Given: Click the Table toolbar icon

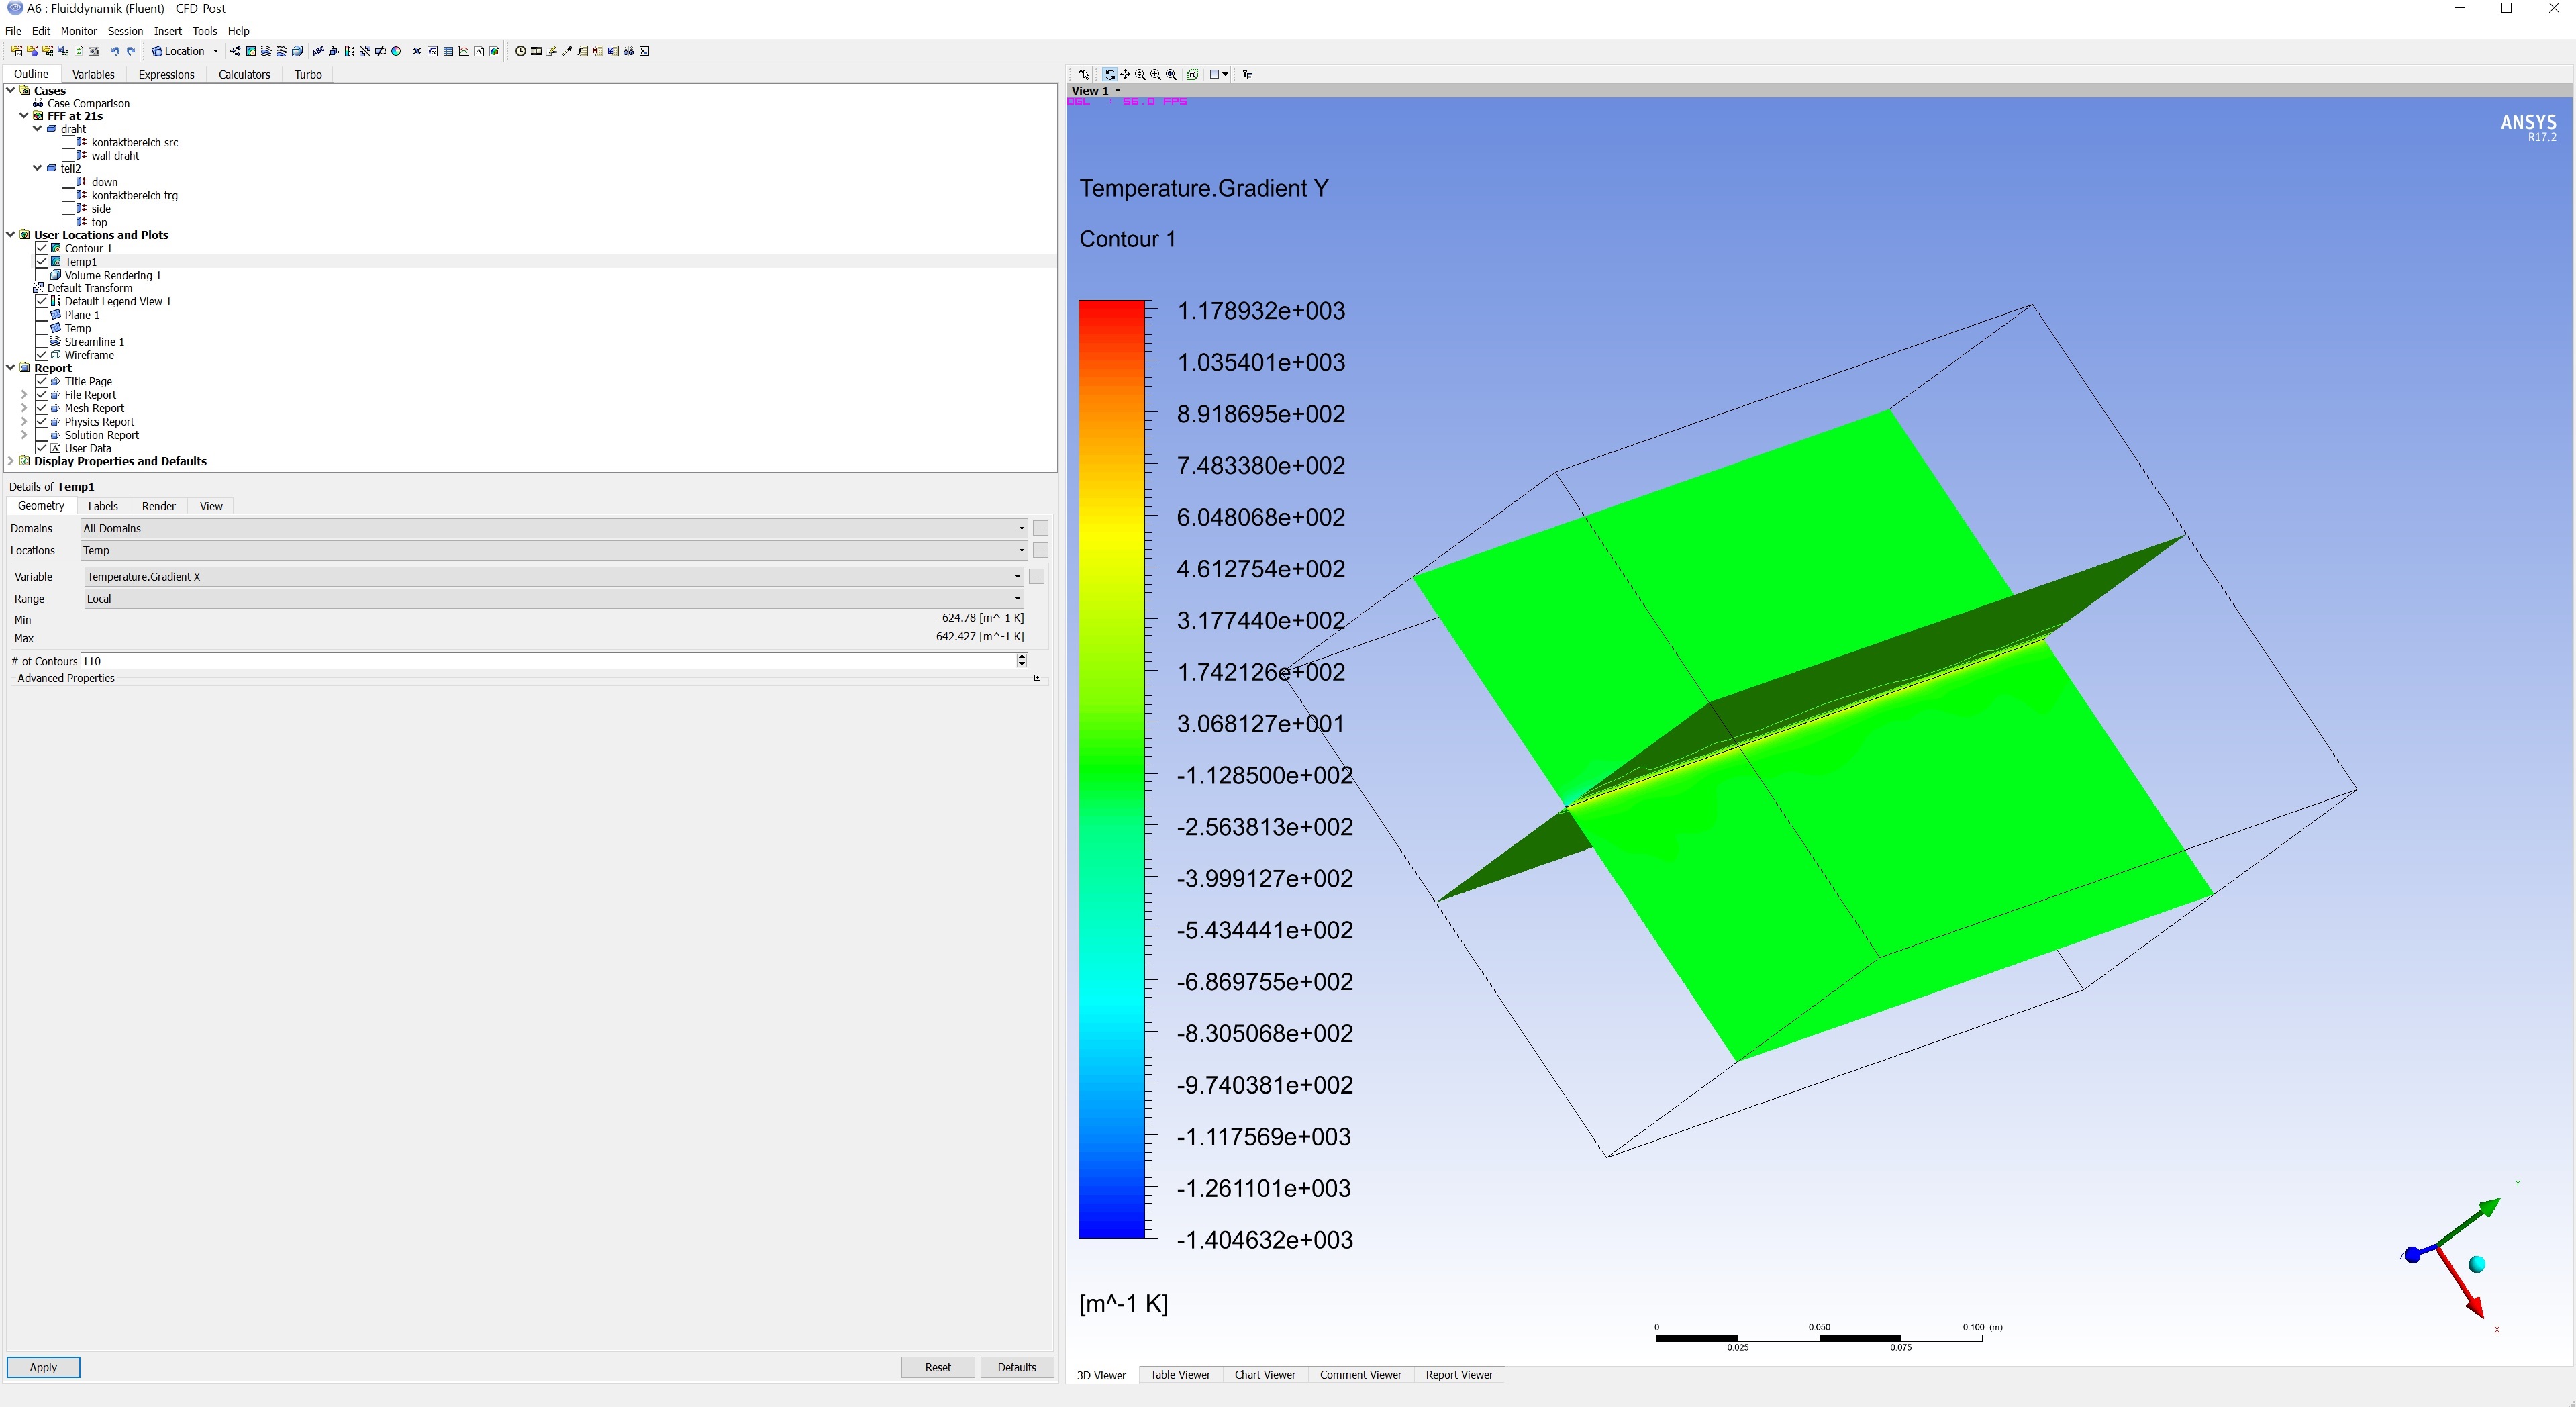Looking at the screenshot, I should (x=448, y=51).
